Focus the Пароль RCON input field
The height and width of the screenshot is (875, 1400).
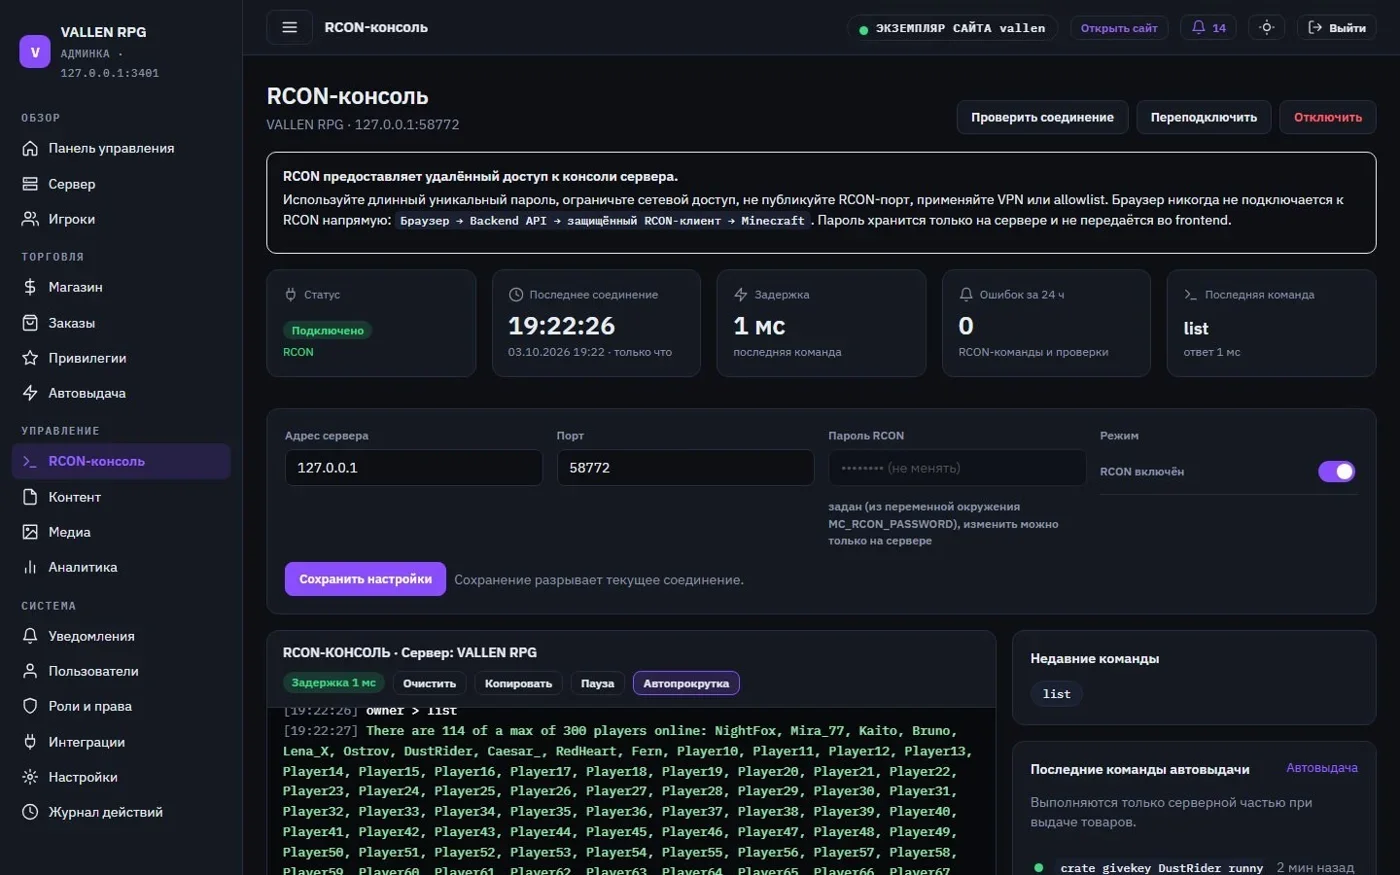coord(957,468)
